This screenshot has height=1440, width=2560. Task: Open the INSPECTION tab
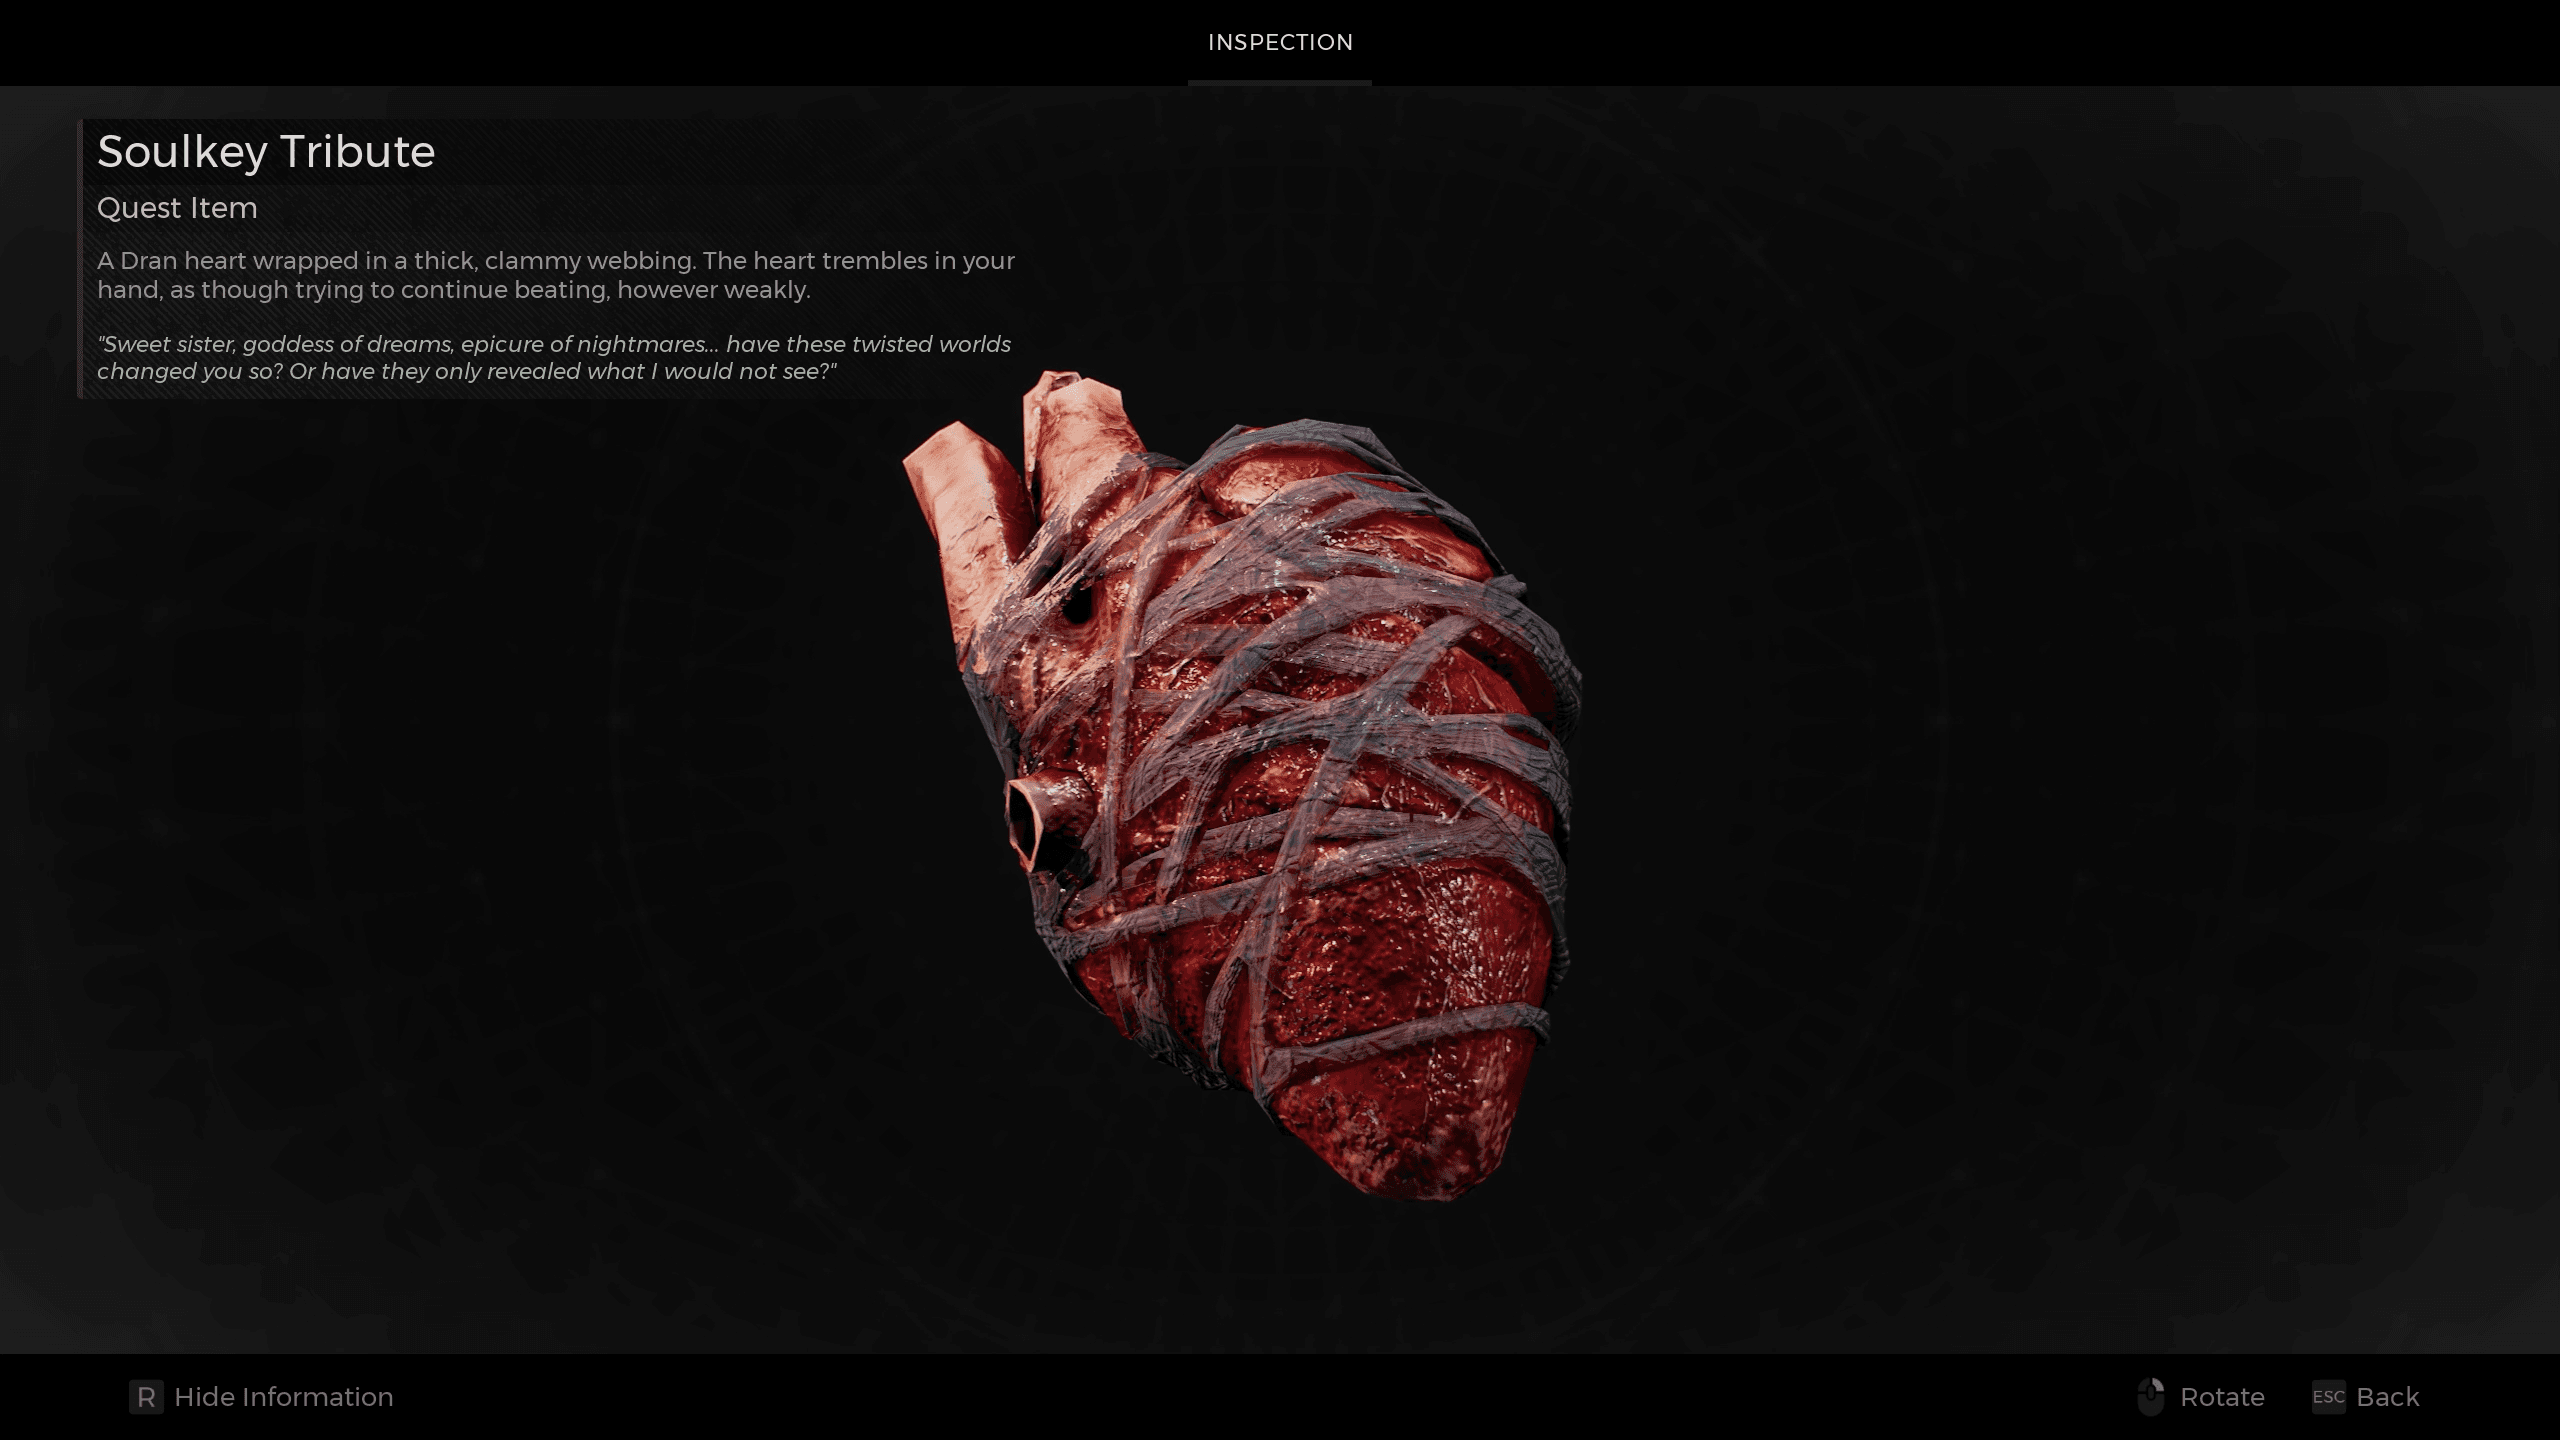click(x=1279, y=42)
